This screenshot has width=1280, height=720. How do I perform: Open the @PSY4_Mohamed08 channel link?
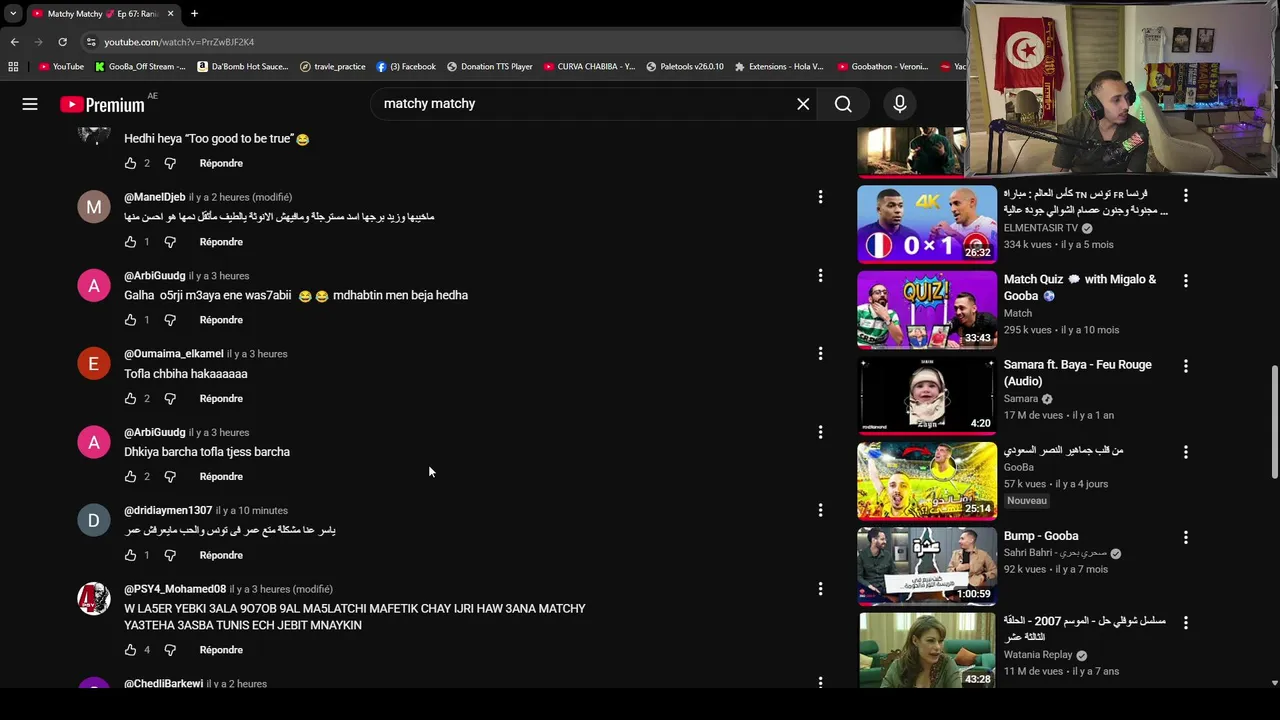pos(175,589)
